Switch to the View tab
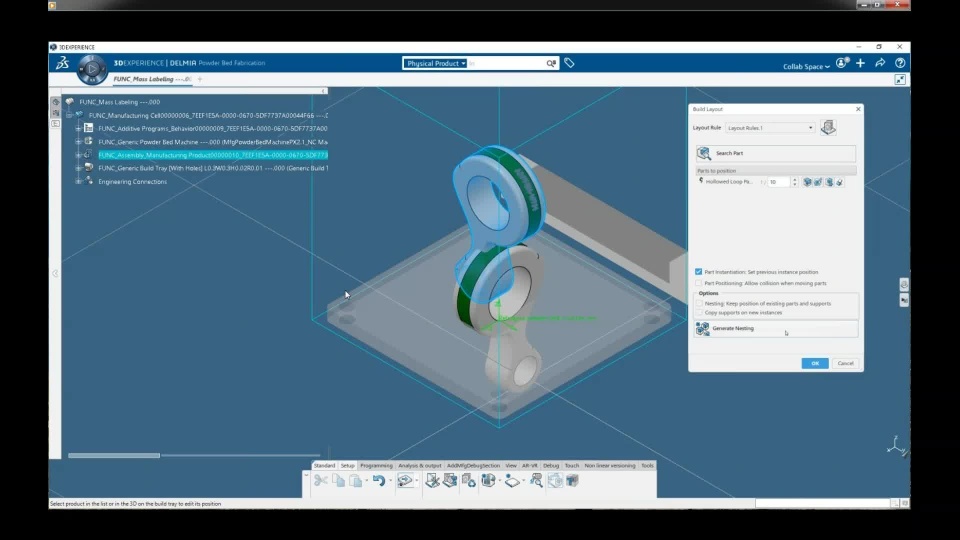 [511, 465]
